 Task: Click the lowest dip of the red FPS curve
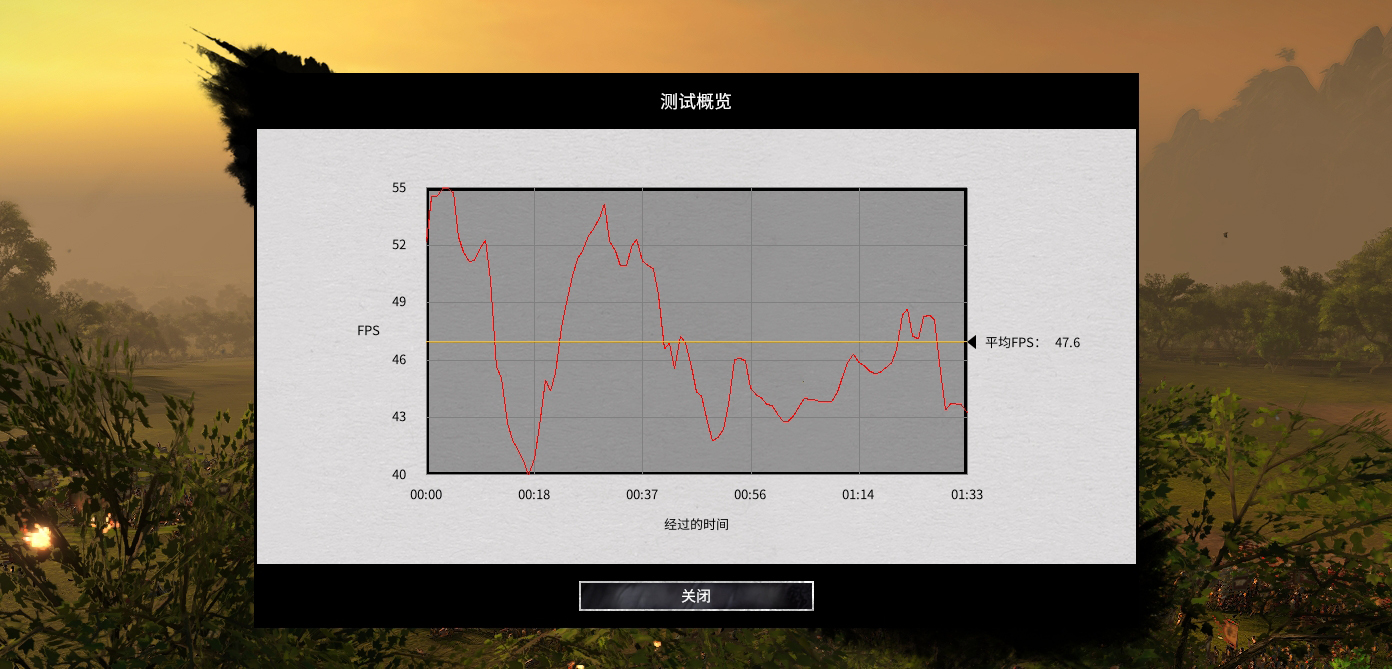(x=529, y=470)
